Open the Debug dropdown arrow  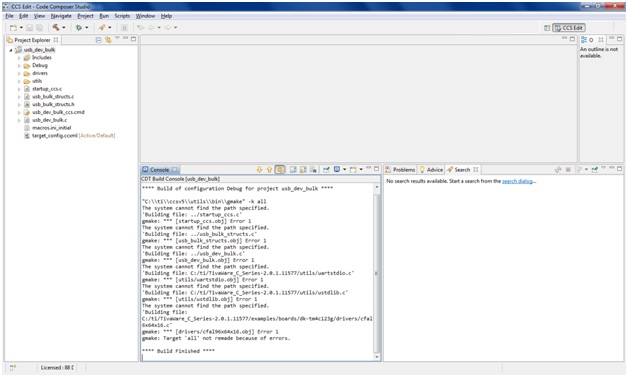pos(87,28)
